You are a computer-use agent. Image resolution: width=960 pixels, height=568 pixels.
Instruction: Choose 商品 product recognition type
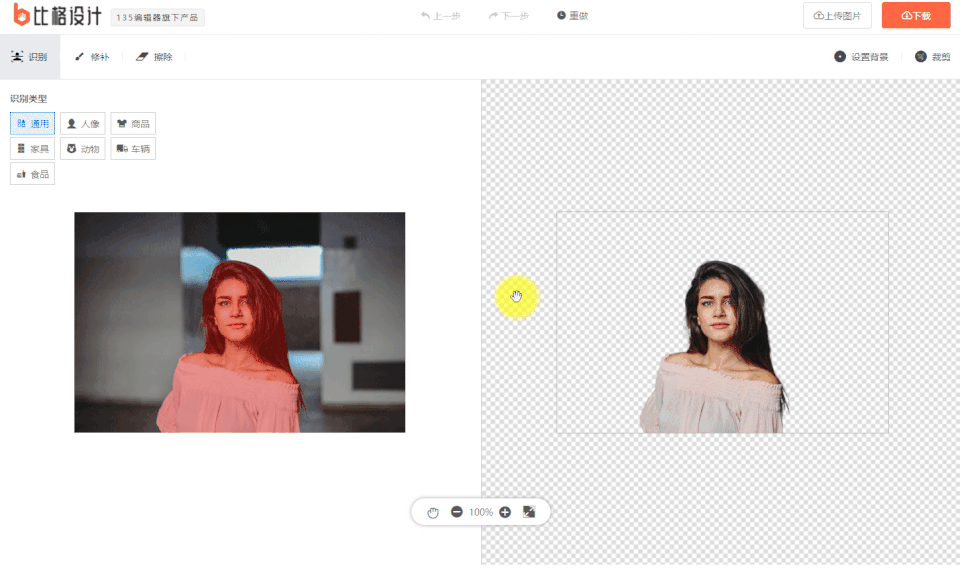tap(133, 124)
